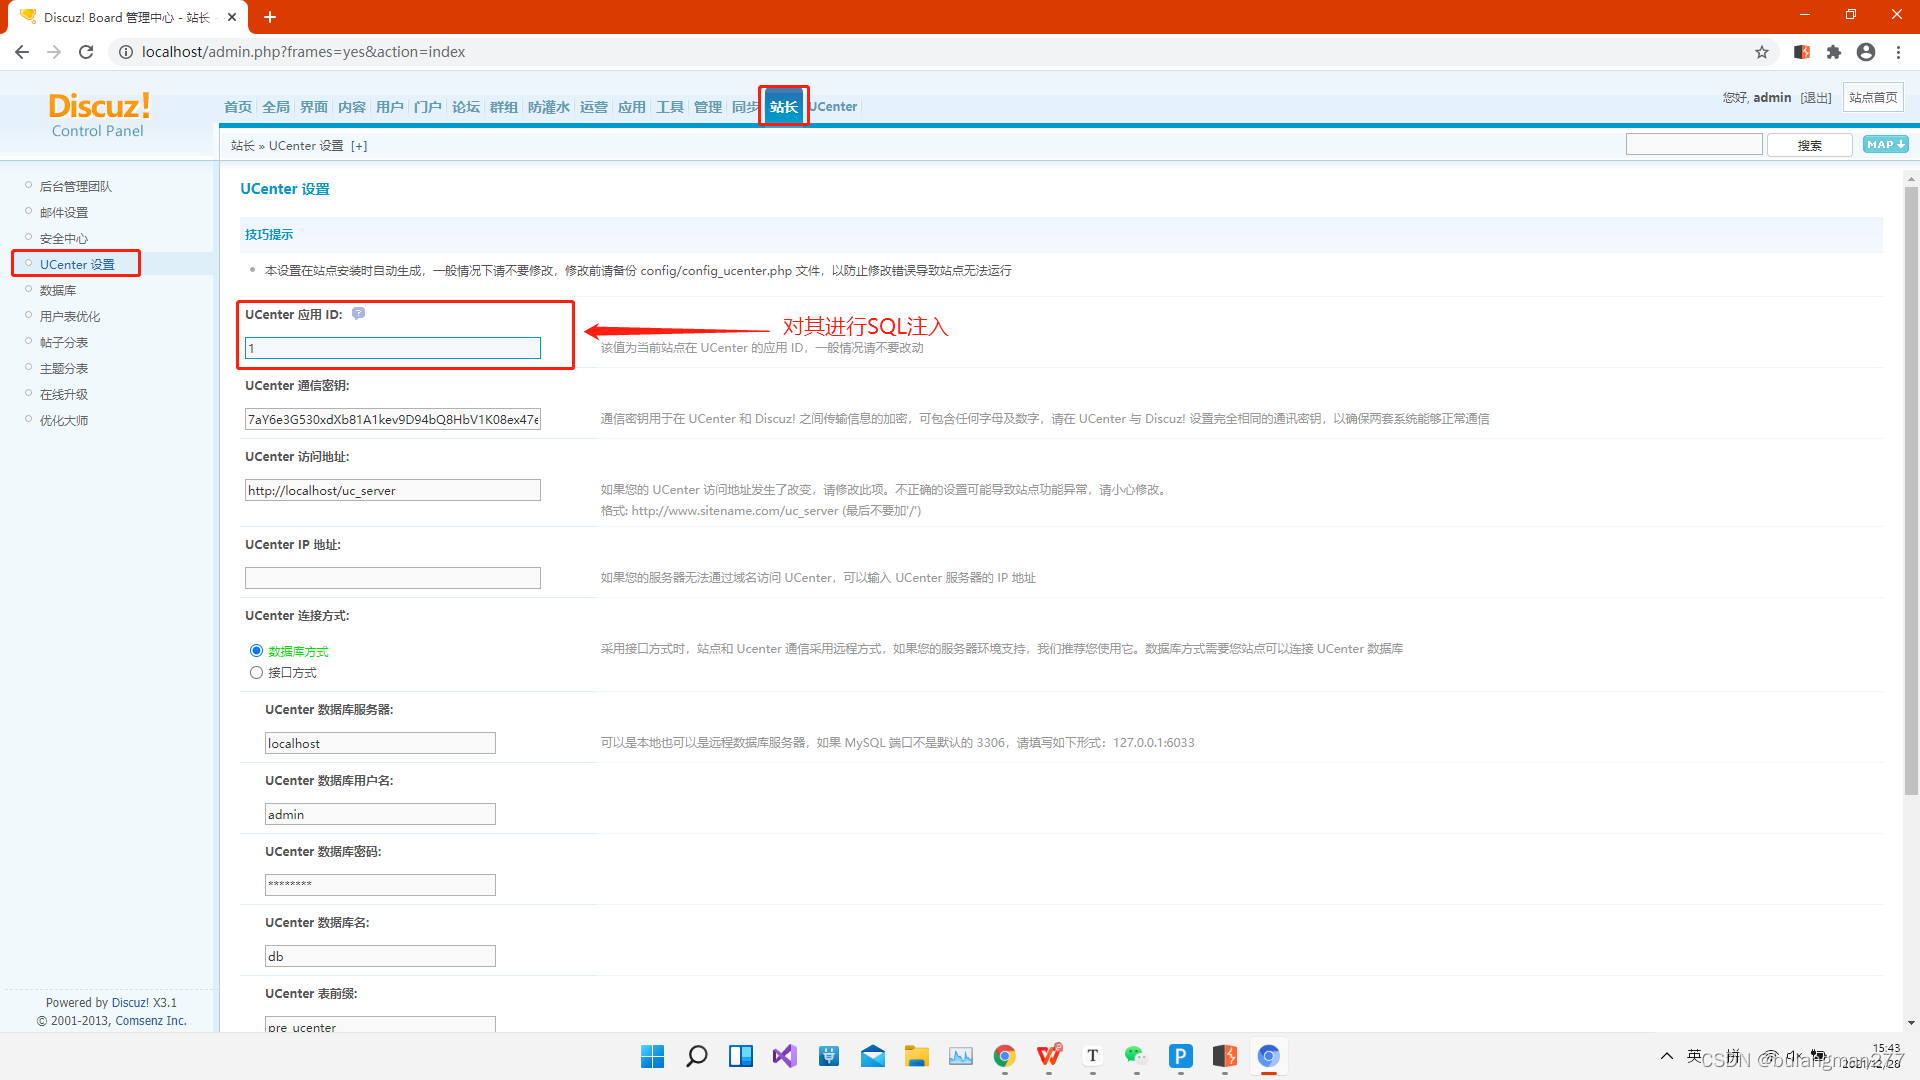Viewport: 1920px width, 1080px height.
Task: Open the 全局 admin menu
Action: pyautogui.click(x=276, y=107)
